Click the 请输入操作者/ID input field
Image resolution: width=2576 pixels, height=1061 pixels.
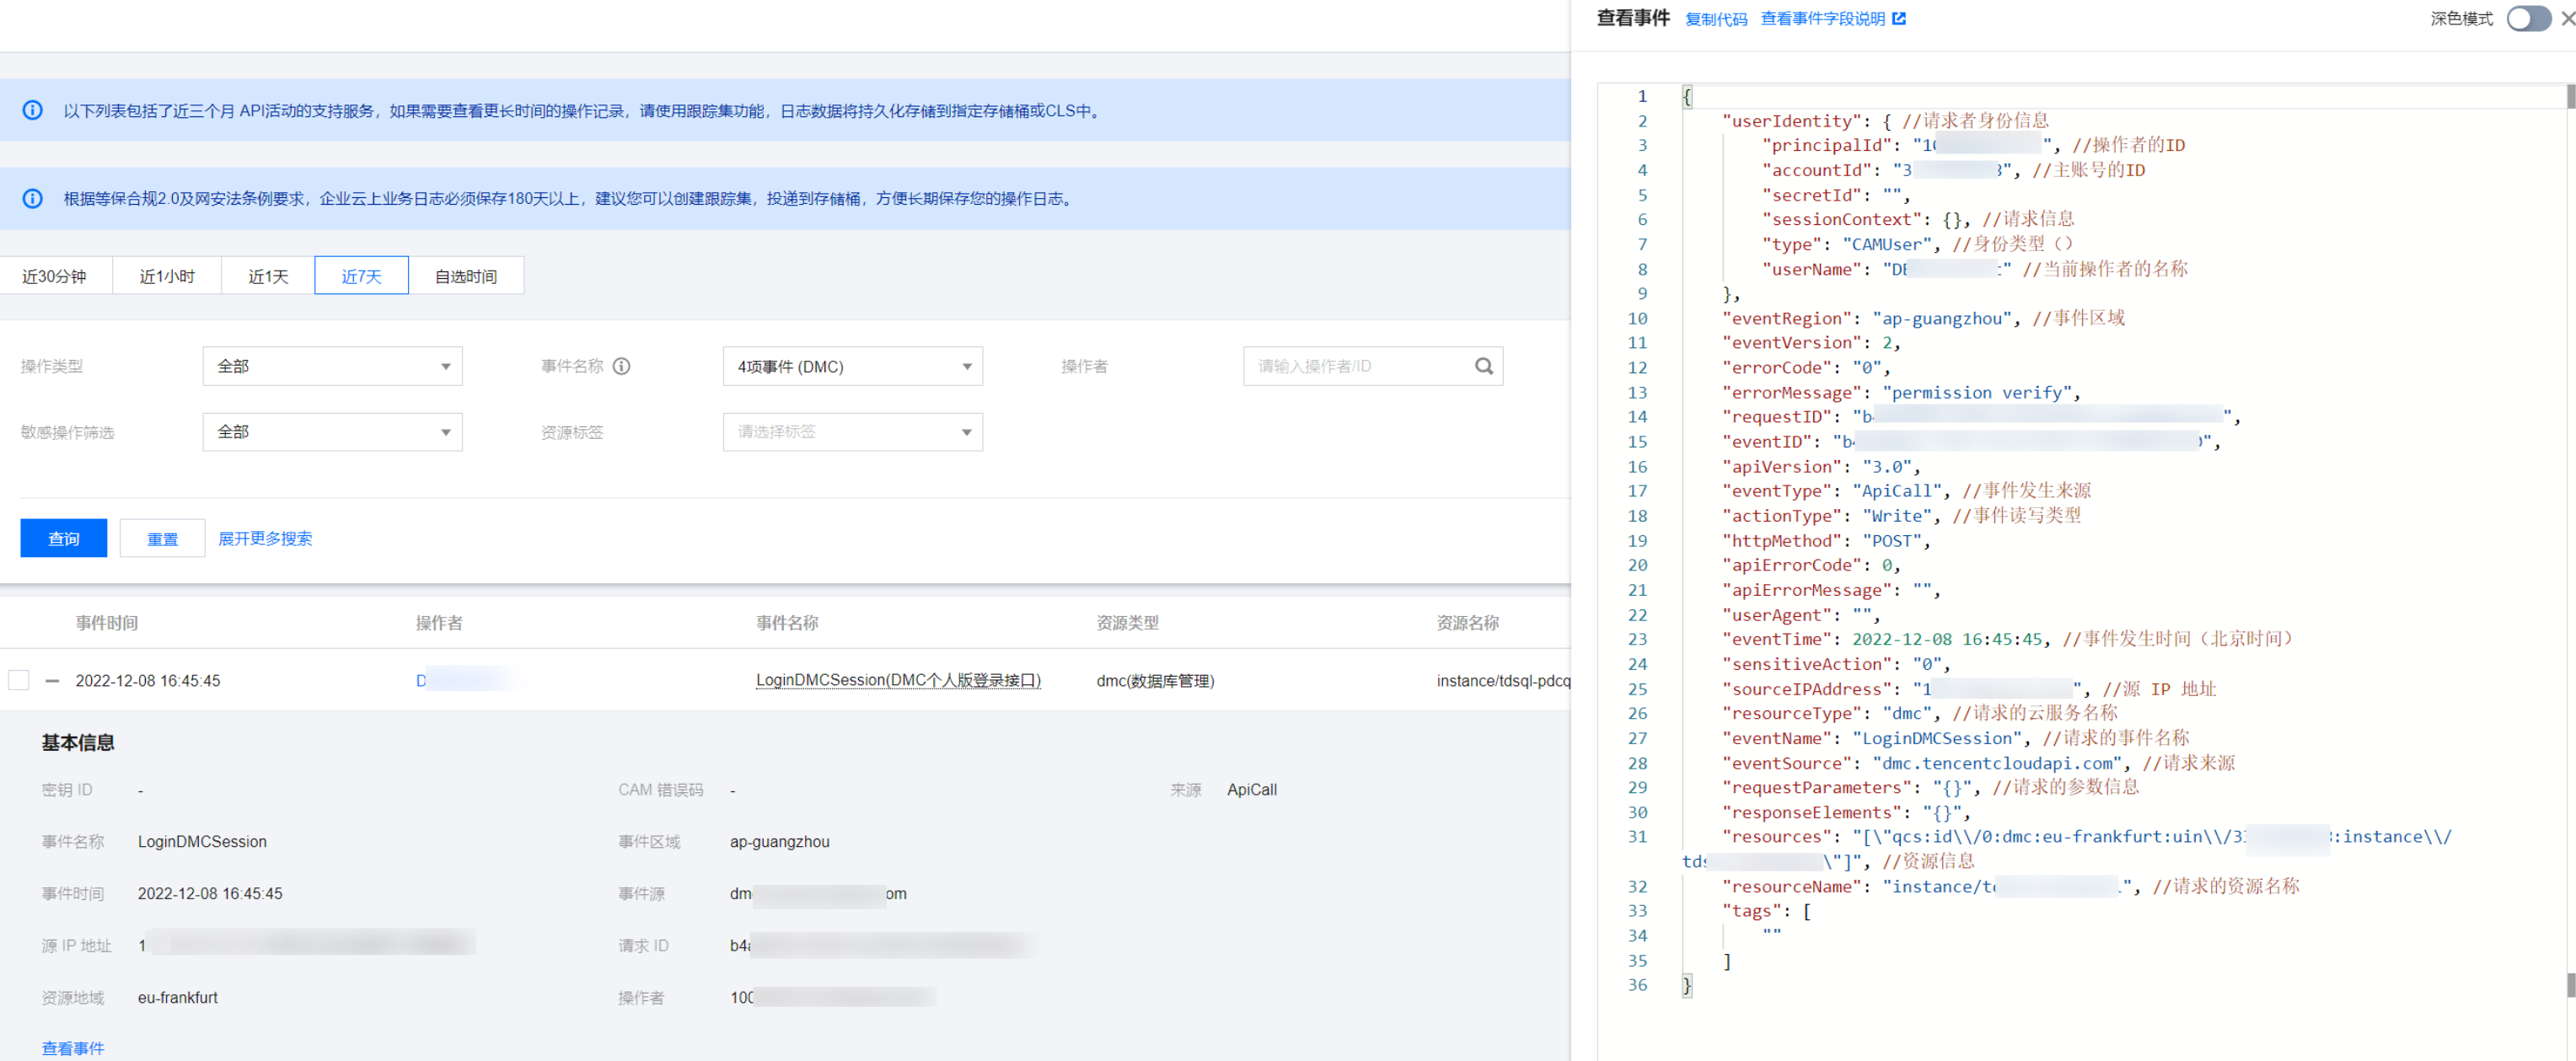tap(1355, 366)
